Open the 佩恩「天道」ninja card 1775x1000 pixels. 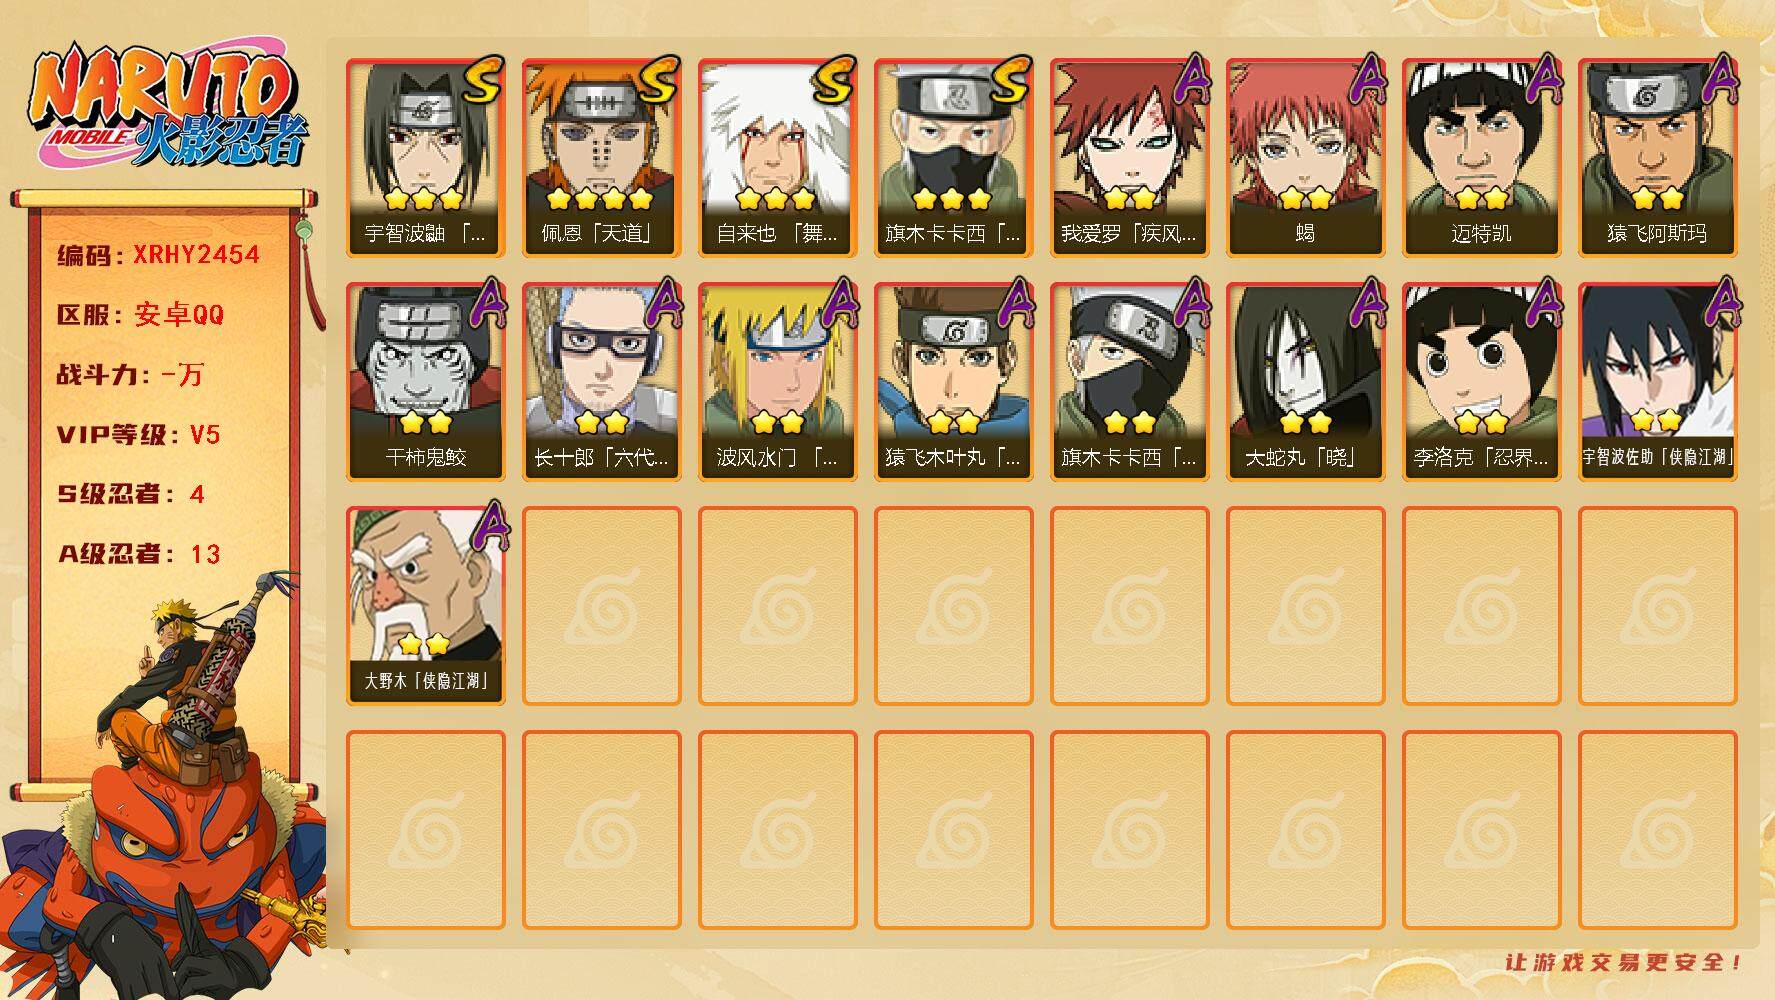pos(602,158)
